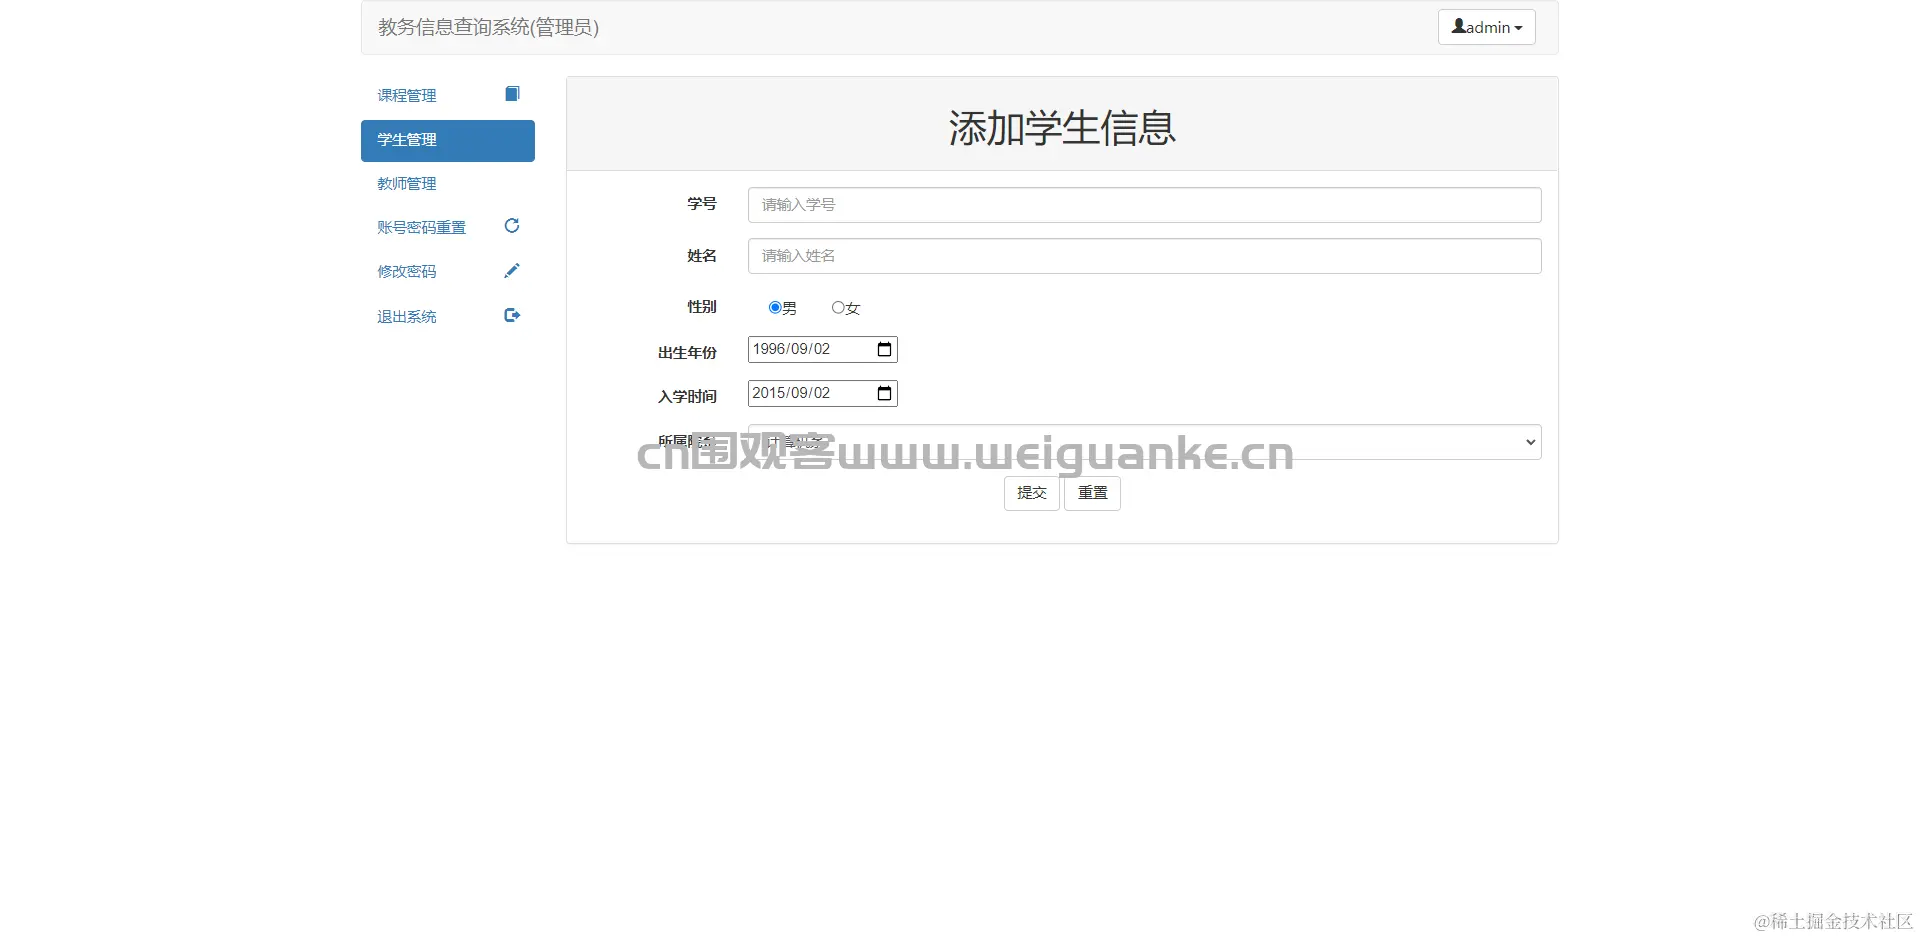Select the 女 radio button
Image resolution: width=1920 pixels, height=938 pixels.
[838, 307]
